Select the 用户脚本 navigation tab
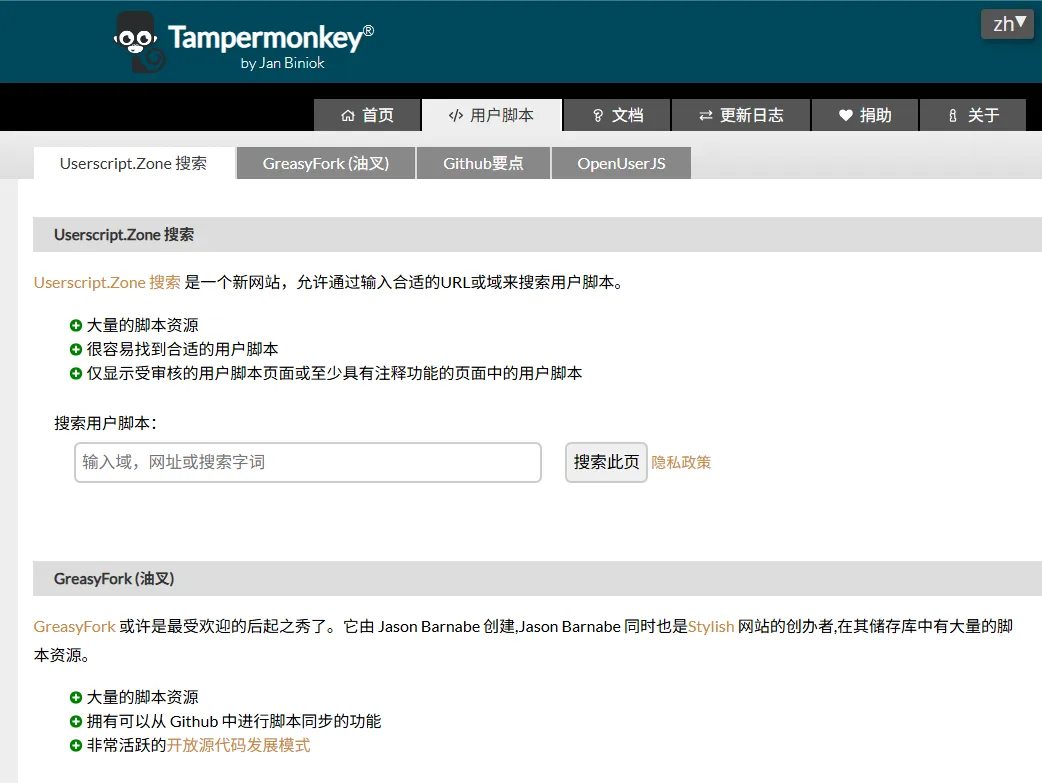This screenshot has height=783, width=1042. tap(492, 115)
